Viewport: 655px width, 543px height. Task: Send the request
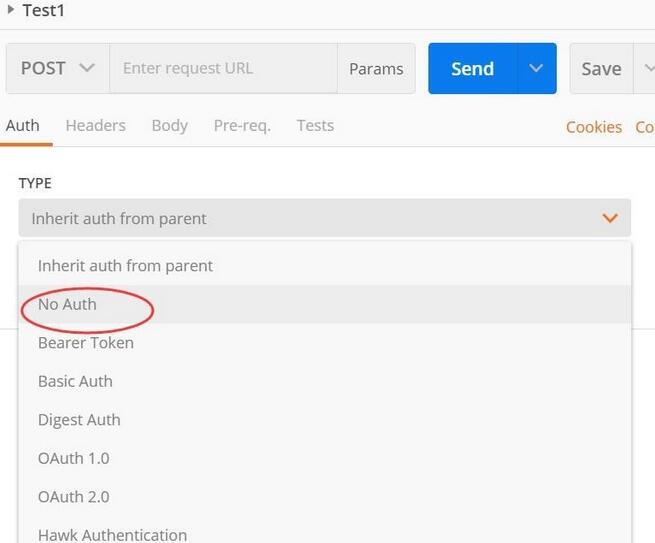[472, 69]
